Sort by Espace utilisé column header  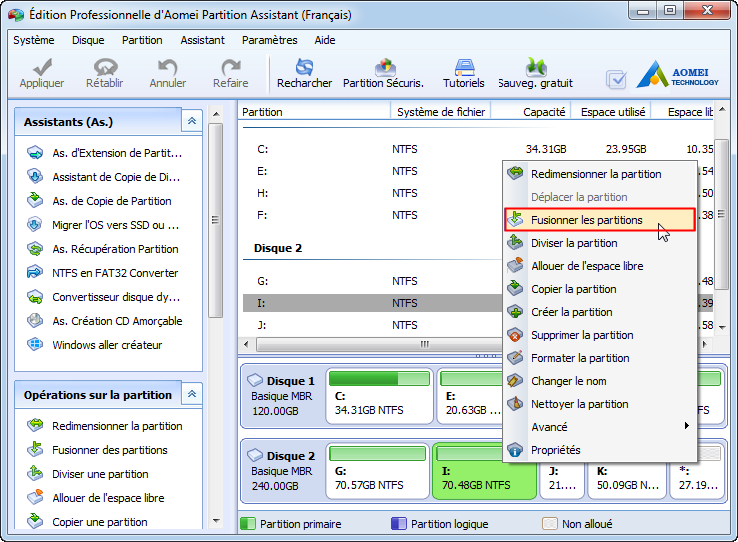coord(611,112)
